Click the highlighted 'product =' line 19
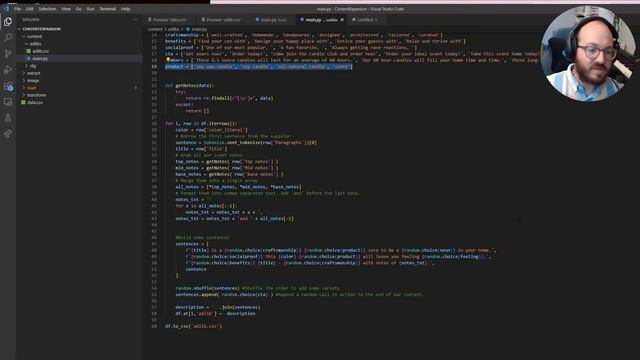Viewport: 640px width, 360px height. [x=258, y=67]
